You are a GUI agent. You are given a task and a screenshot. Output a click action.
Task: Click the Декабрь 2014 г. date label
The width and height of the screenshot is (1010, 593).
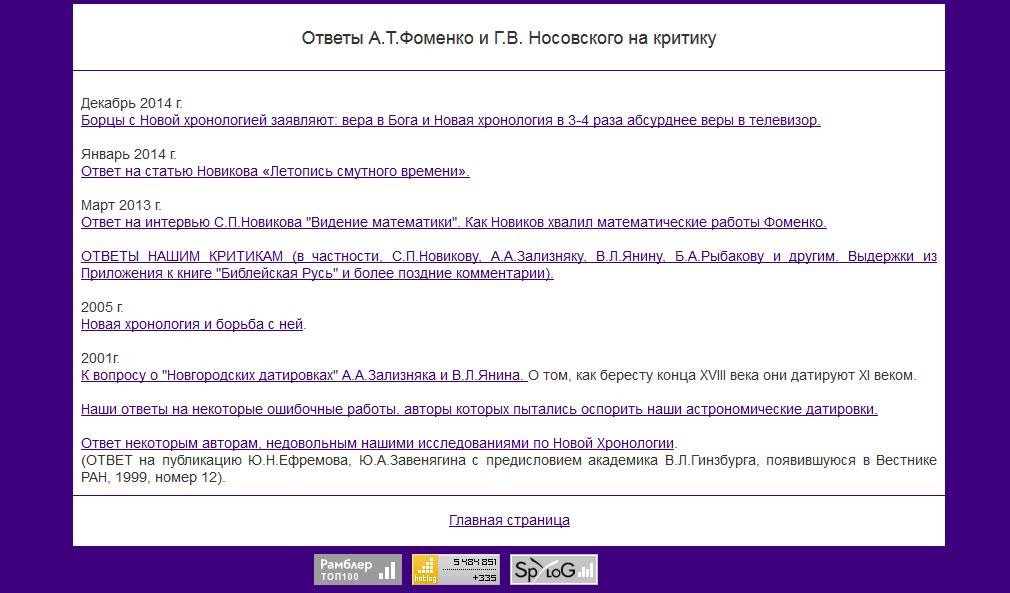coord(131,103)
